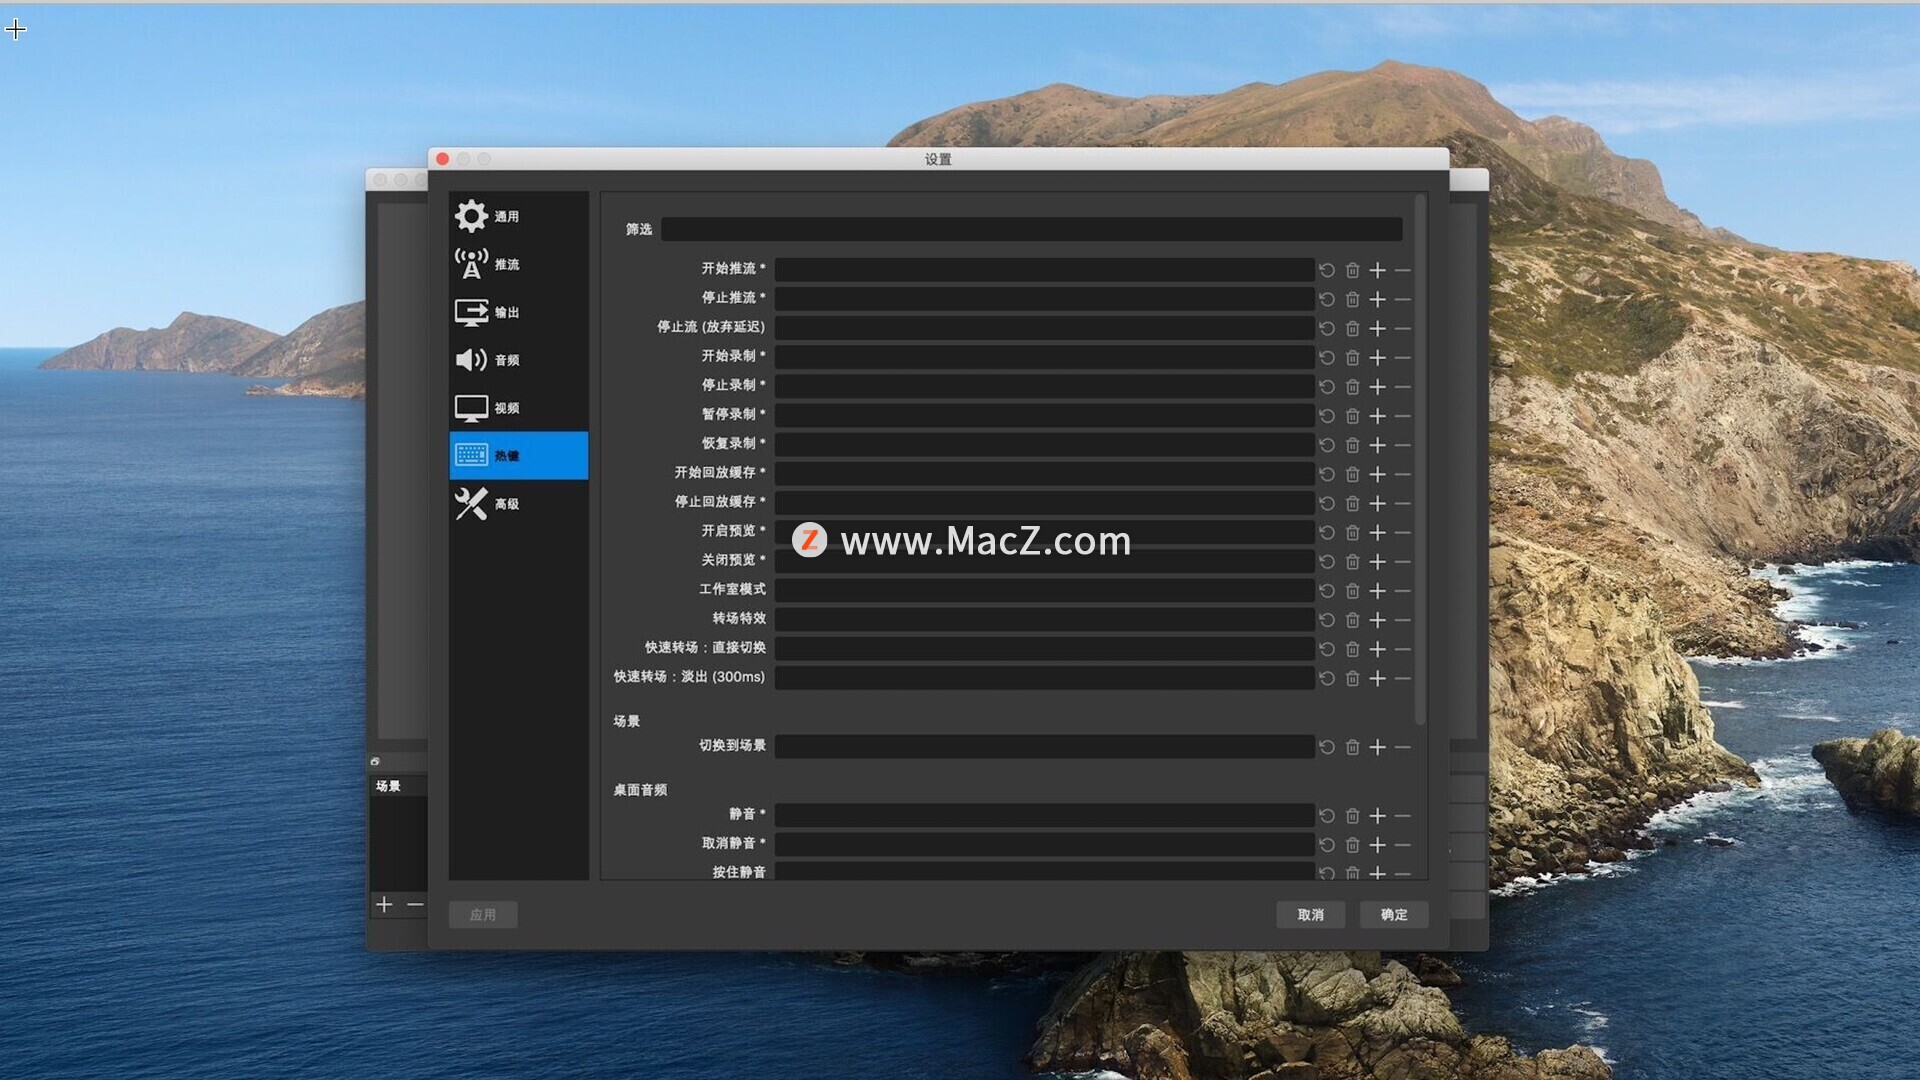
Task: Click the 开始推流 hotkey input field
Action: [x=1044, y=270]
